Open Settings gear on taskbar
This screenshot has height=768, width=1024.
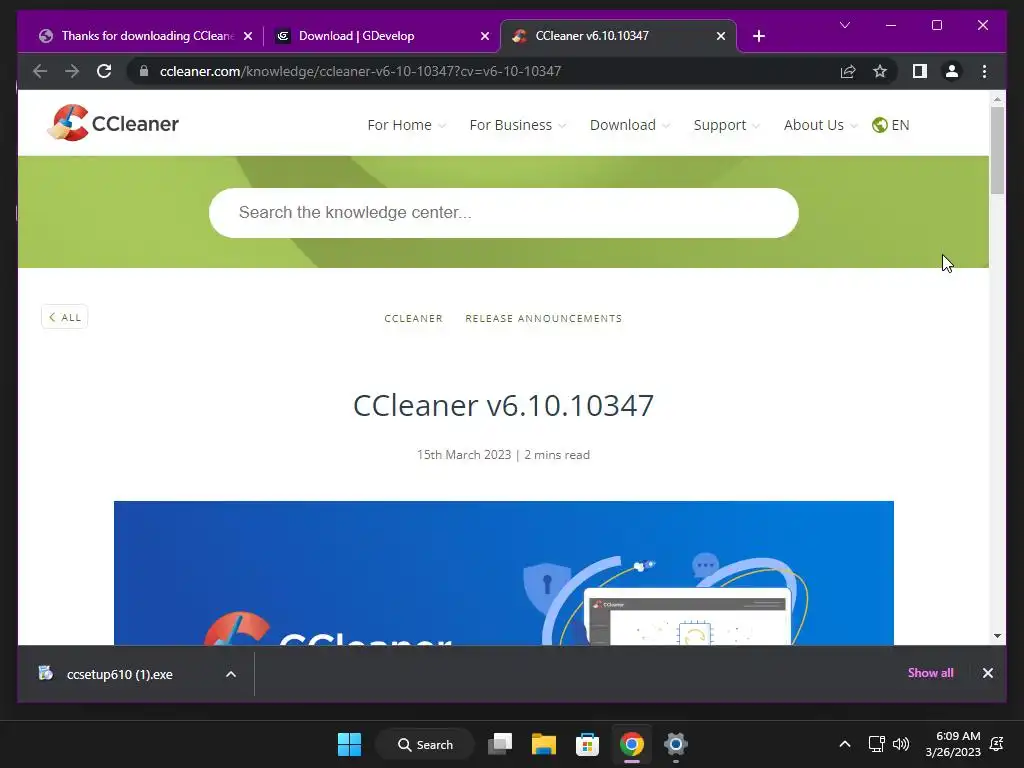[675, 744]
